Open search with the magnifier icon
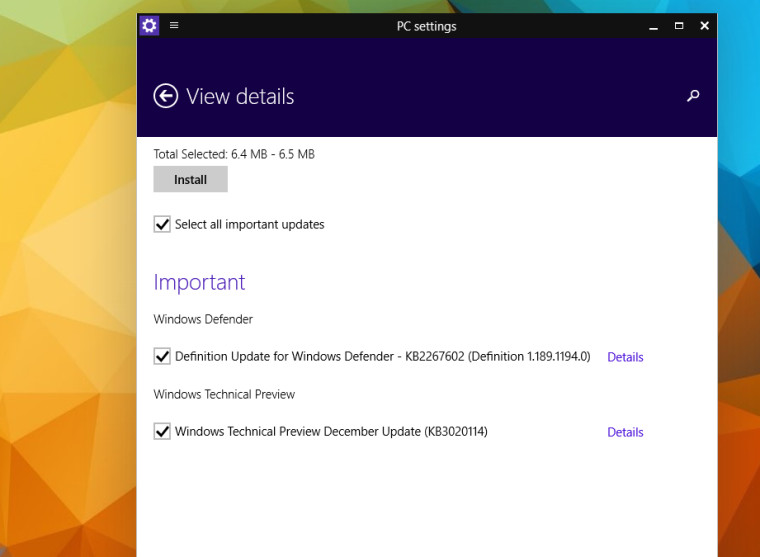This screenshot has height=557, width=760. point(693,95)
